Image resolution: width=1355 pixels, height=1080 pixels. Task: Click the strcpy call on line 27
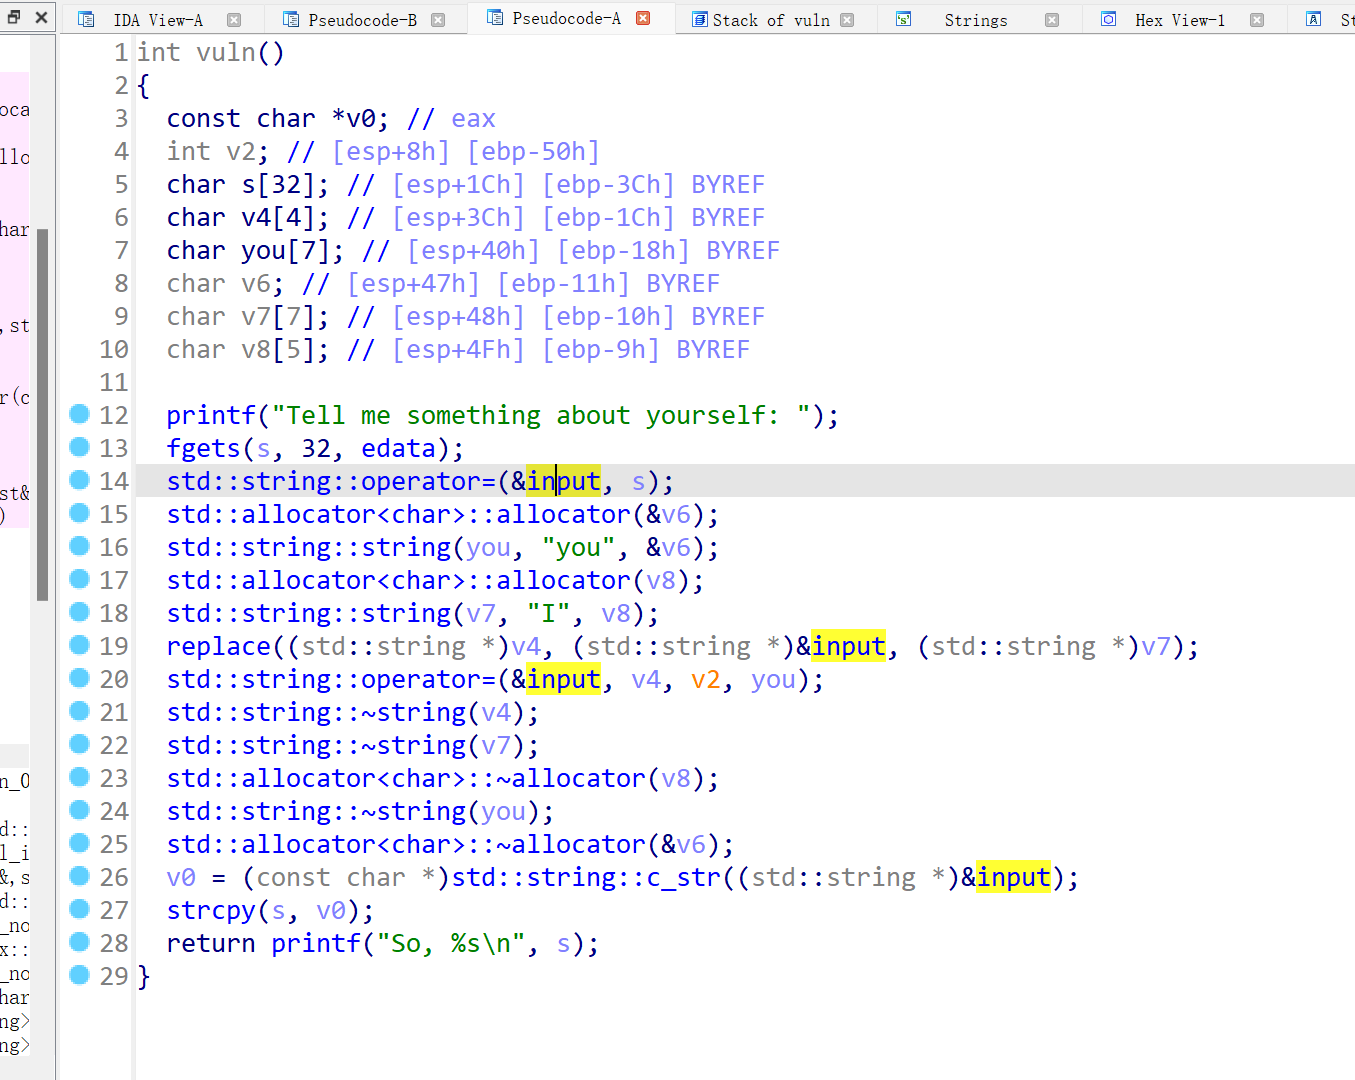(211, 910)
